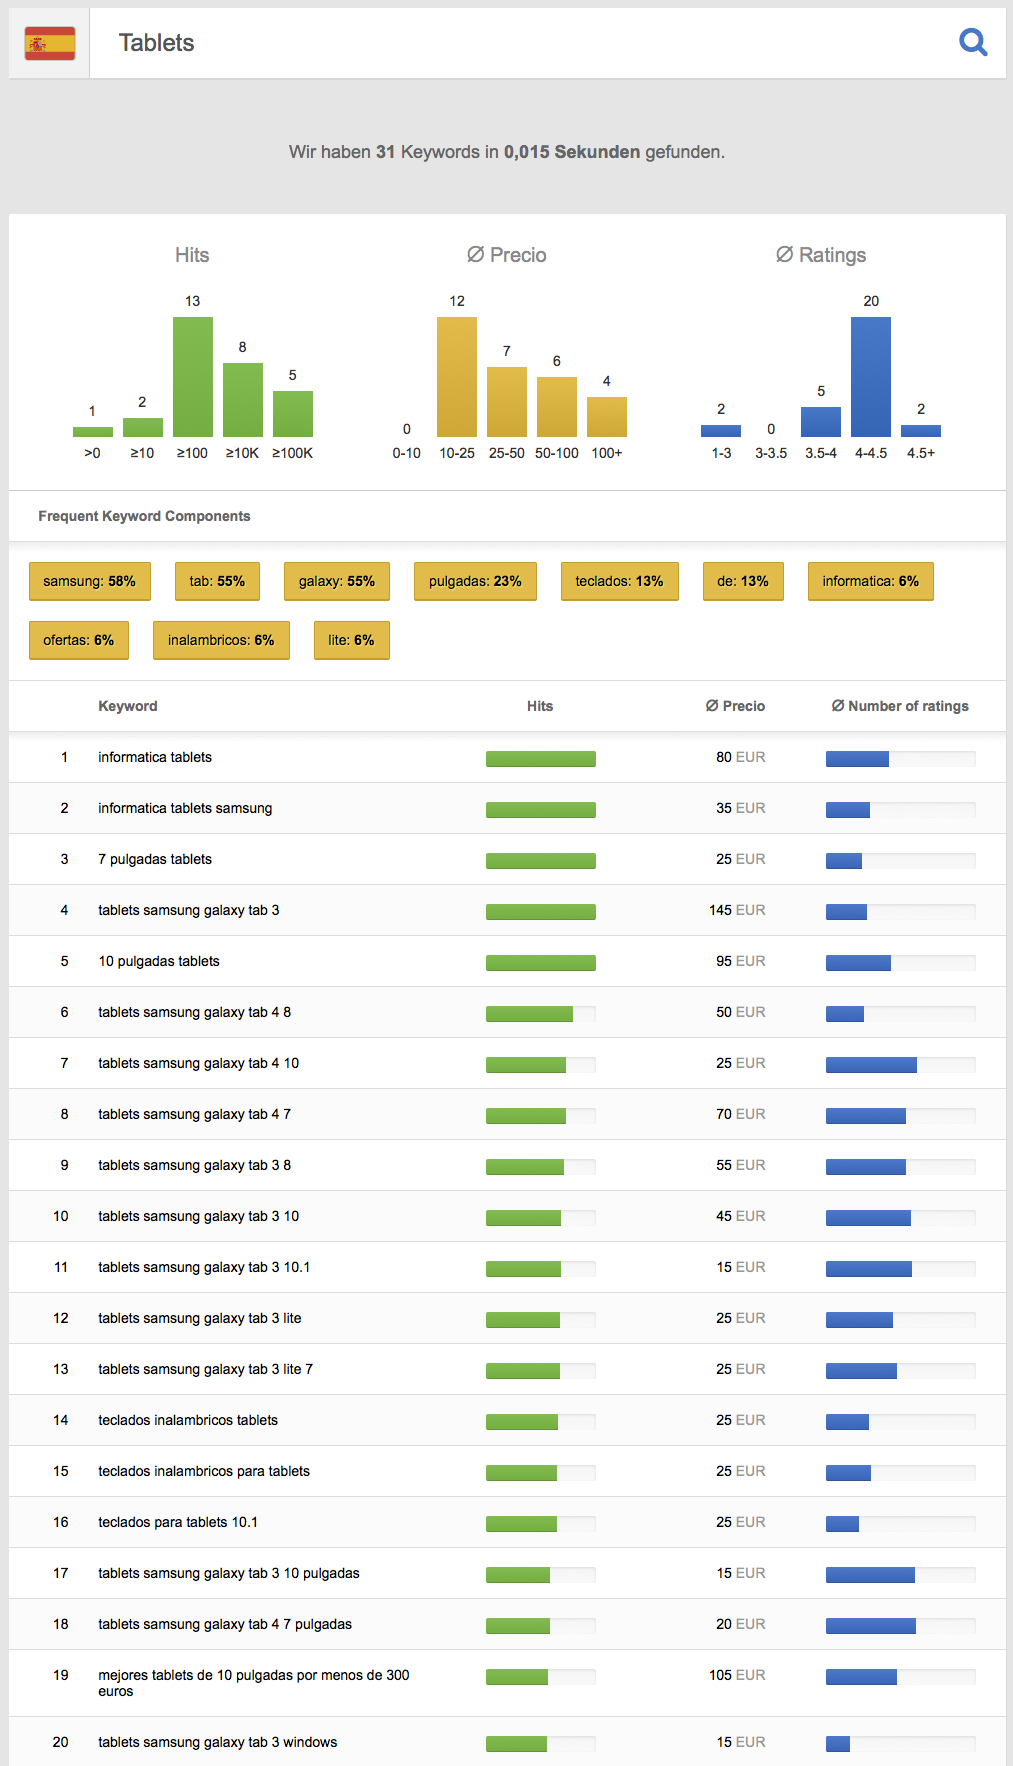Click the 'pulgadas: 23%' tag

point(475,581)
